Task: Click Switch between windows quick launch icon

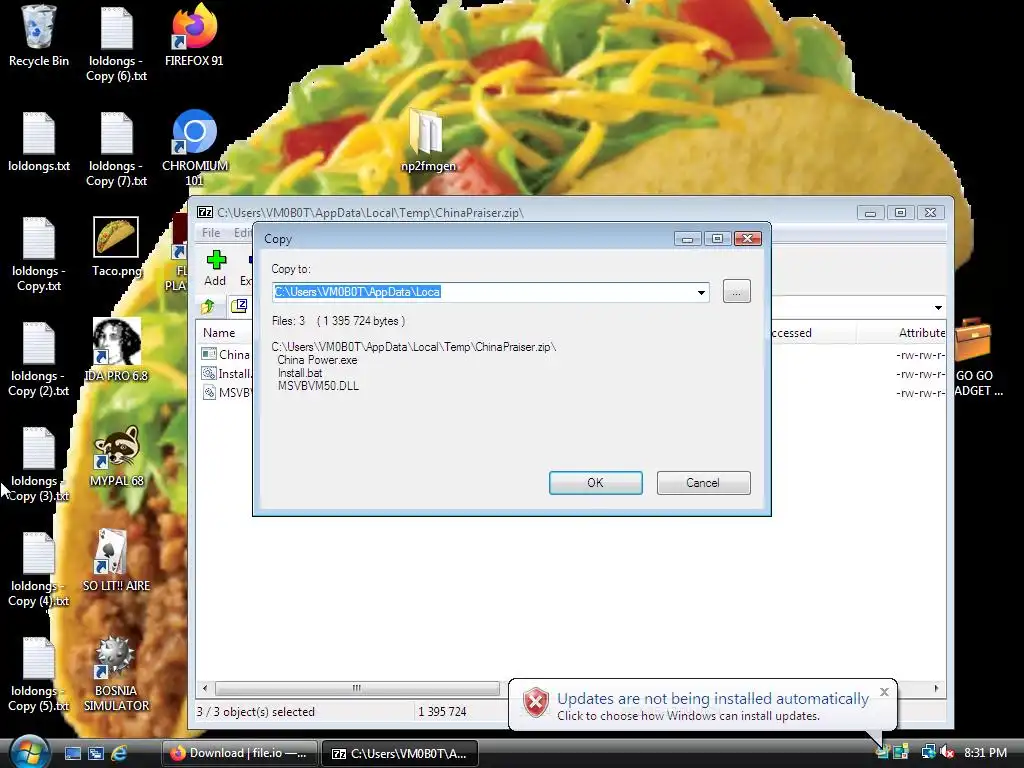Action: 96,753
